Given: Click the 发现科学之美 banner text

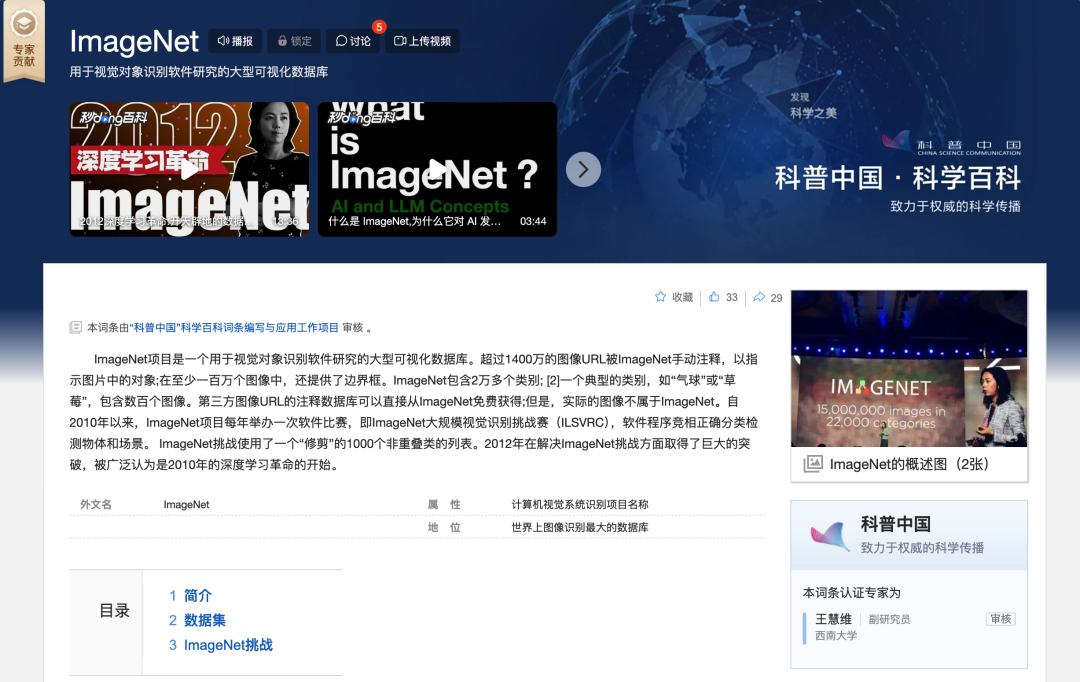Looking at the screenshot, I should tap(813, 105).
